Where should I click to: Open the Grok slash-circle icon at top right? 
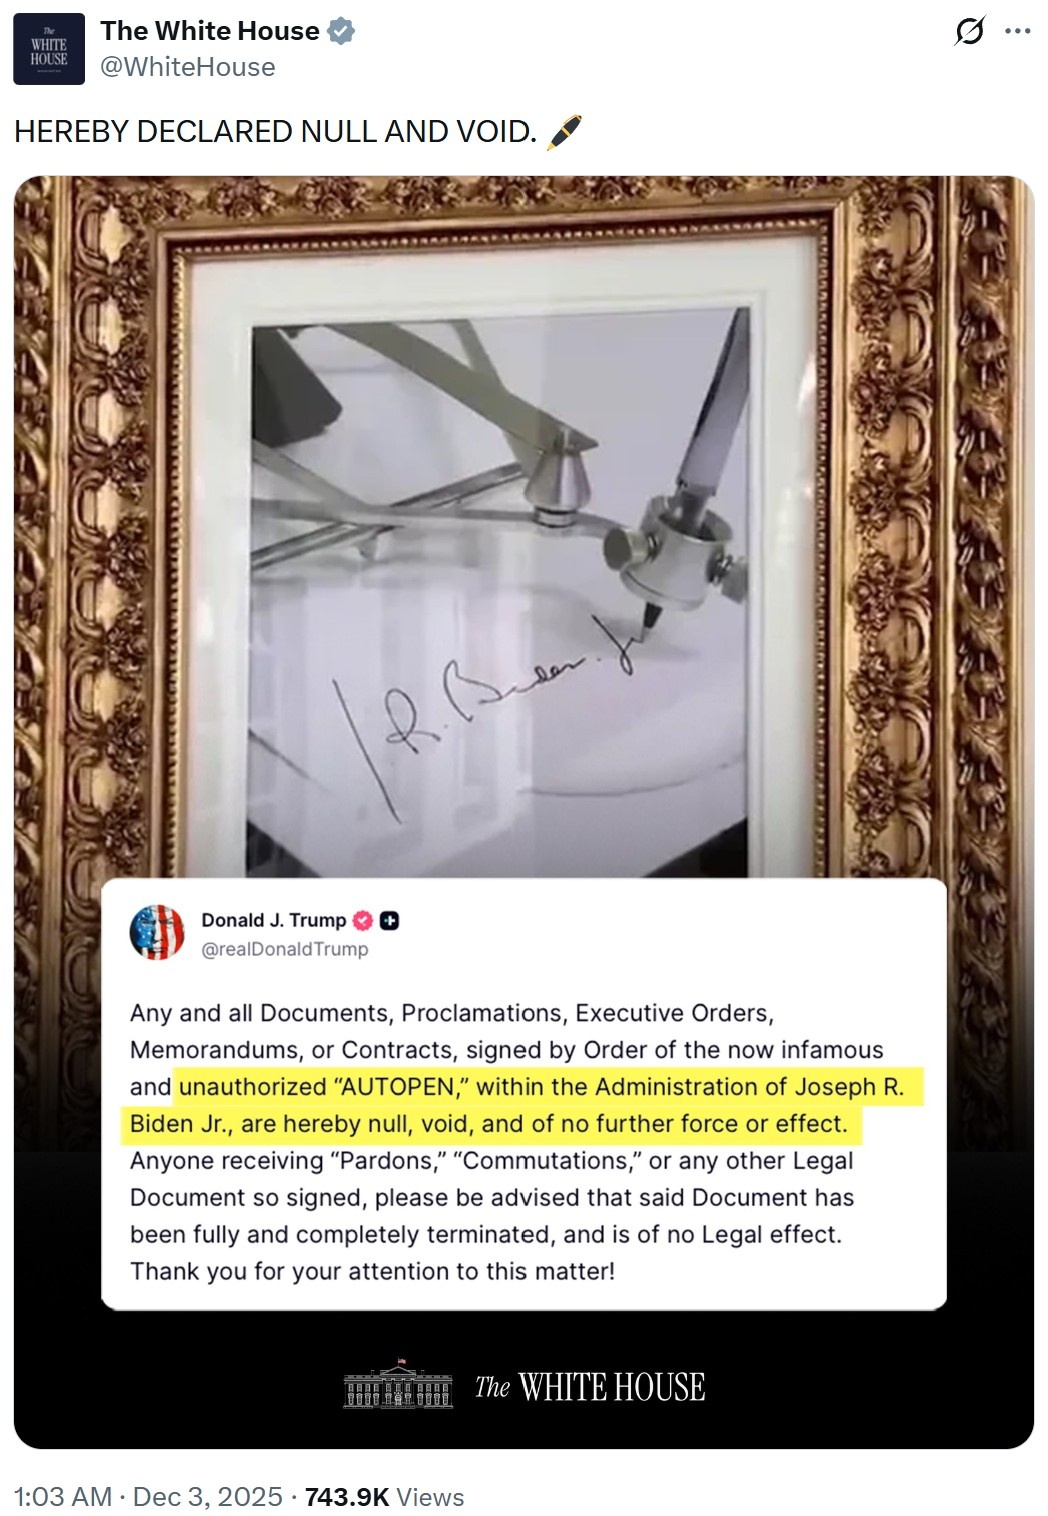tap(968, 33)
